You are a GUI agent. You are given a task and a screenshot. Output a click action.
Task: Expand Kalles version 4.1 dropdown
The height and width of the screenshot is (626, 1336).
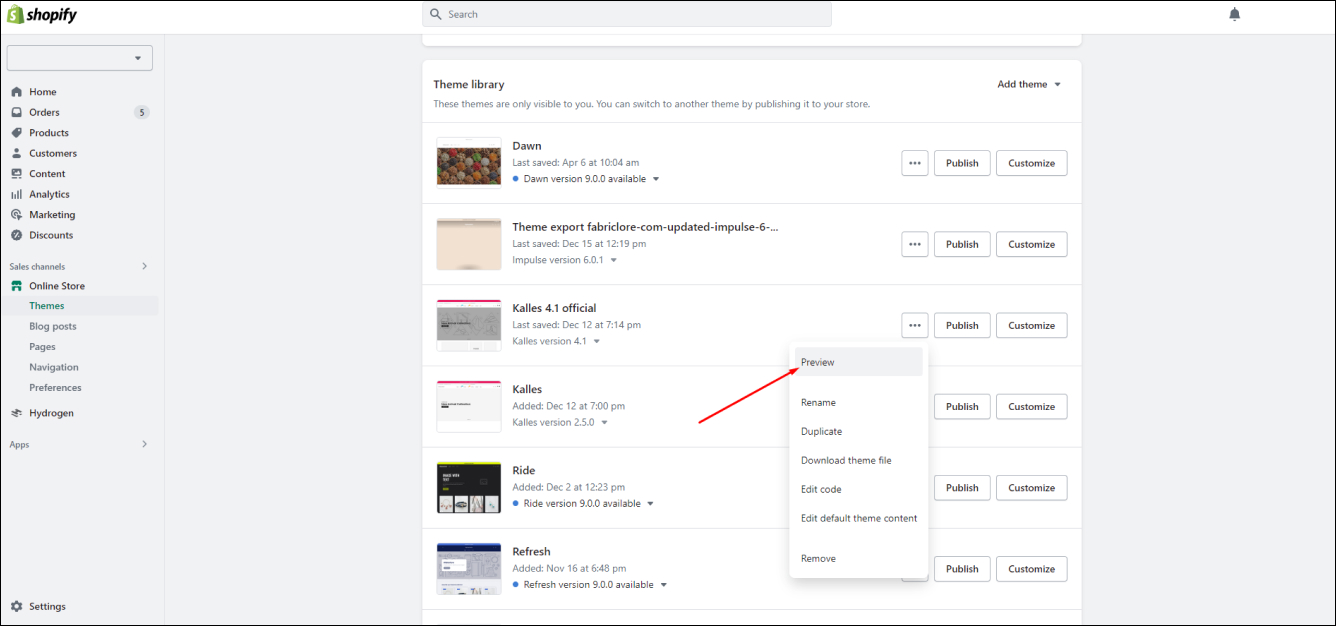point(597,341)
